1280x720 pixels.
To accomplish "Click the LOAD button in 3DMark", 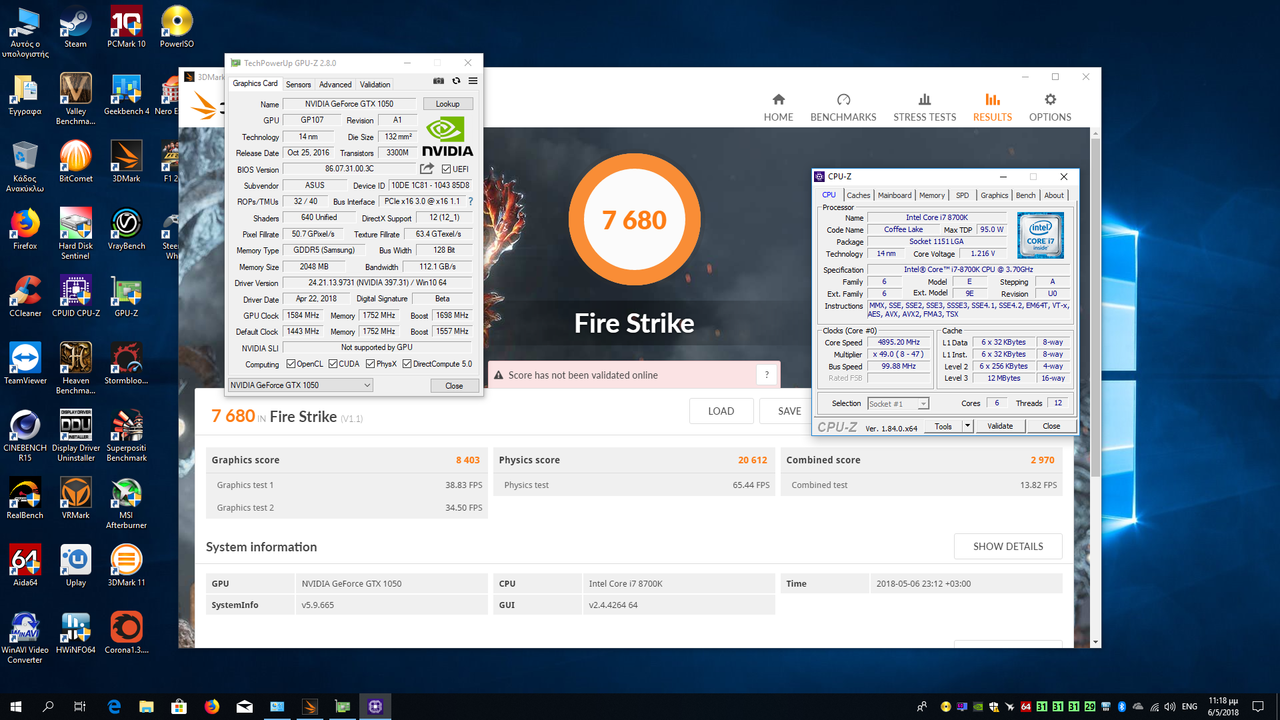I will 721,411.
